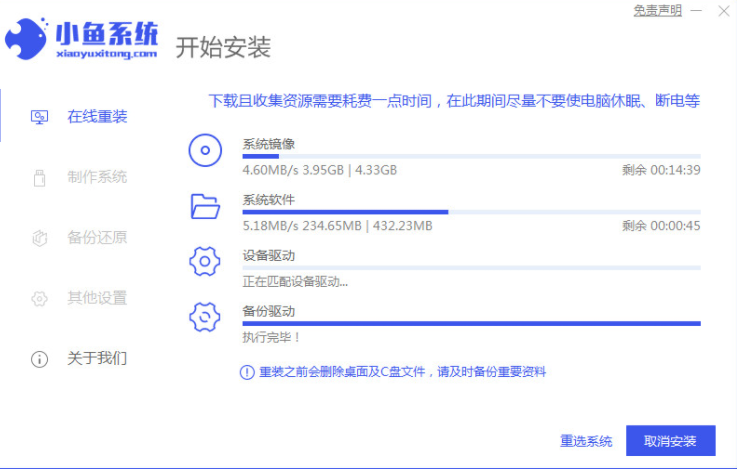This screenshot has height=469, width=737.
Task: Click the 正在匹配设备驱动... status text
Action: (x=295, y=282)
